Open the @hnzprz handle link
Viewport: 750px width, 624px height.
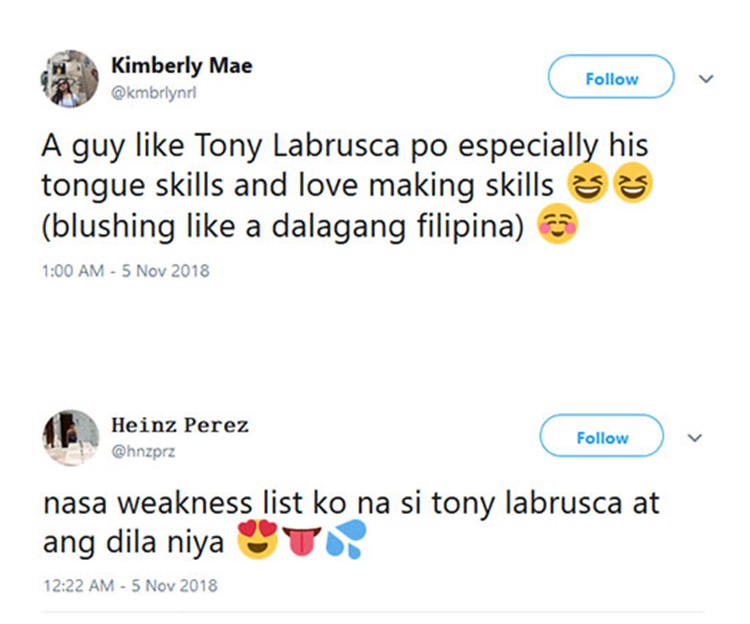point(144,449)
